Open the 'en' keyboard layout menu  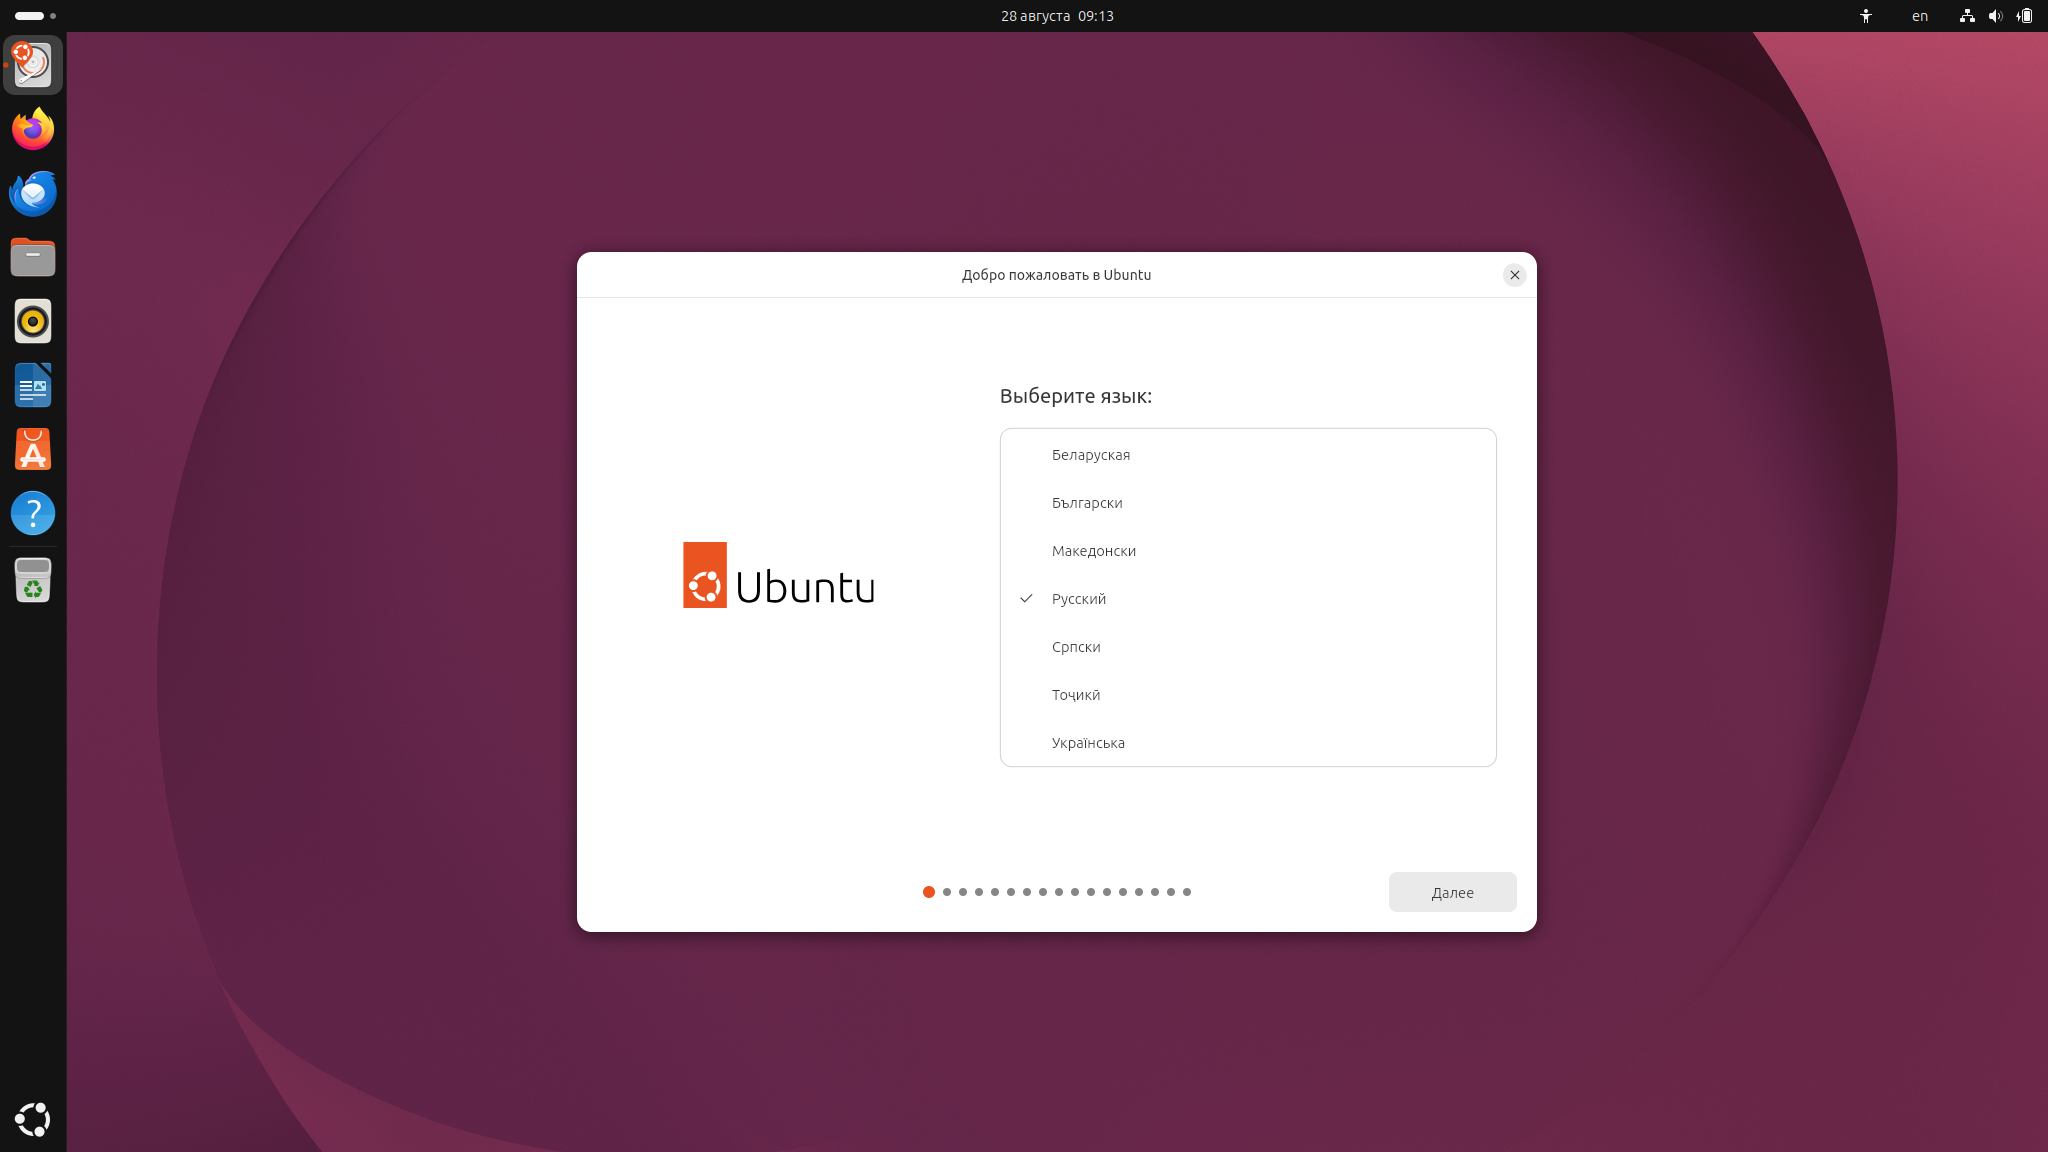tap(1920, 16)
